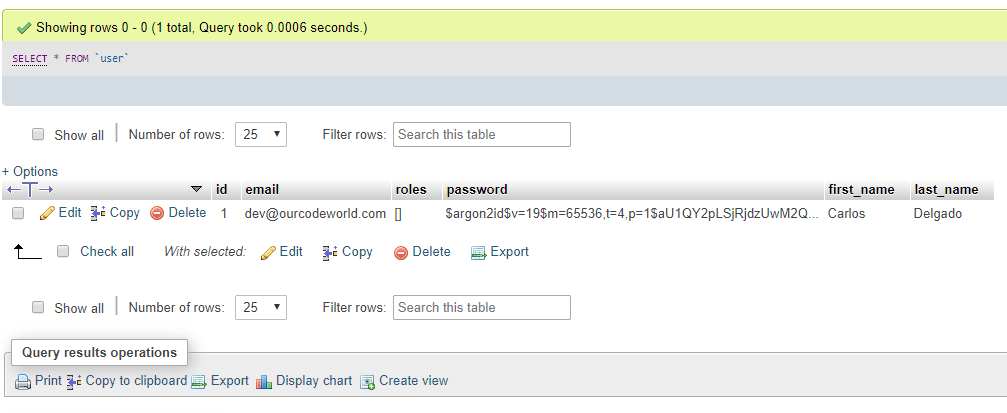The width and height of the screenshot is (1007, 413).
Task: Click the Create view icon
Action: (367, 382)
